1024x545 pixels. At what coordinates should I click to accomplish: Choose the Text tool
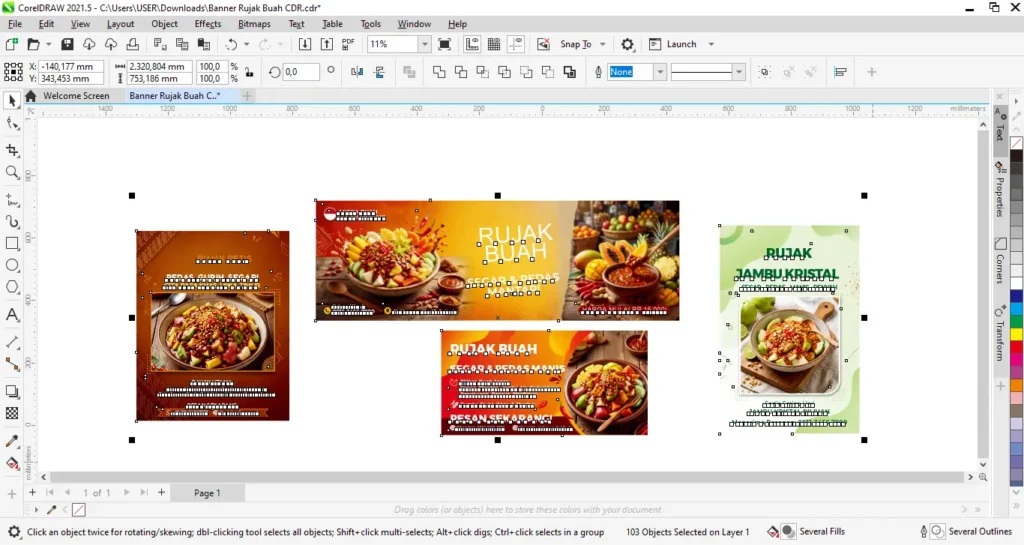12,315
